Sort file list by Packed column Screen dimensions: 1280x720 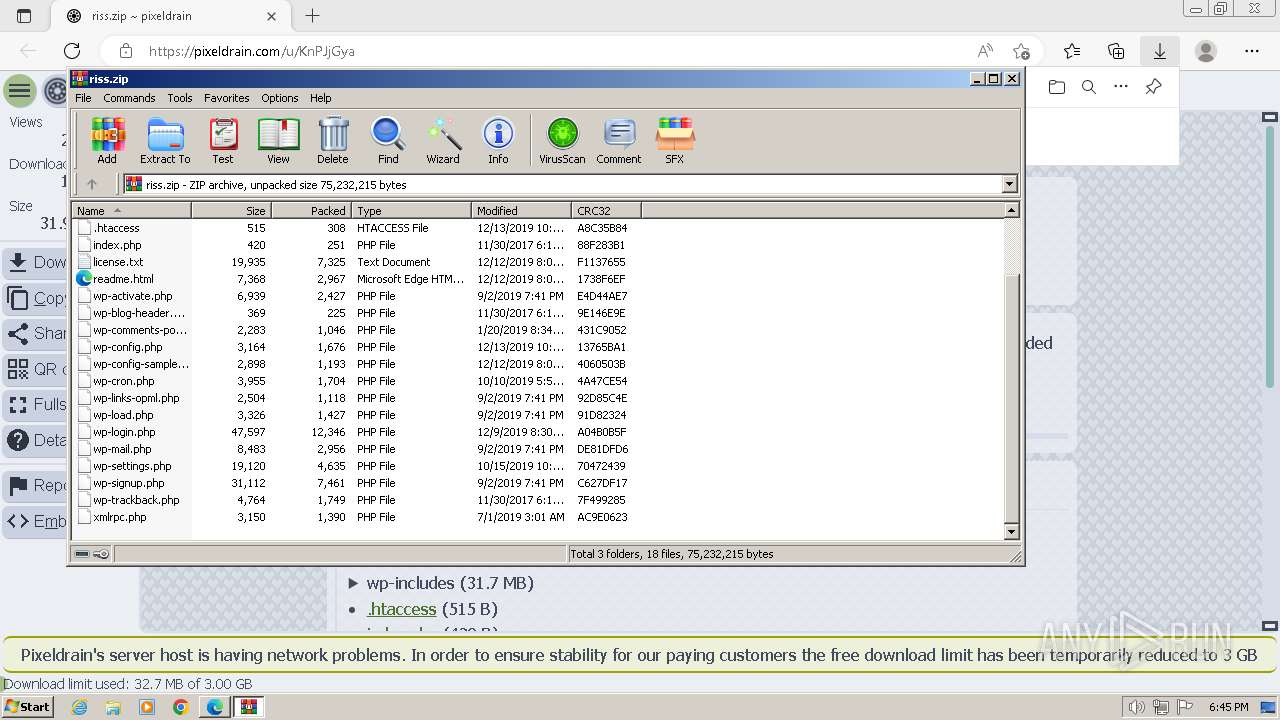pyautogui.click(x=311, y=210)
